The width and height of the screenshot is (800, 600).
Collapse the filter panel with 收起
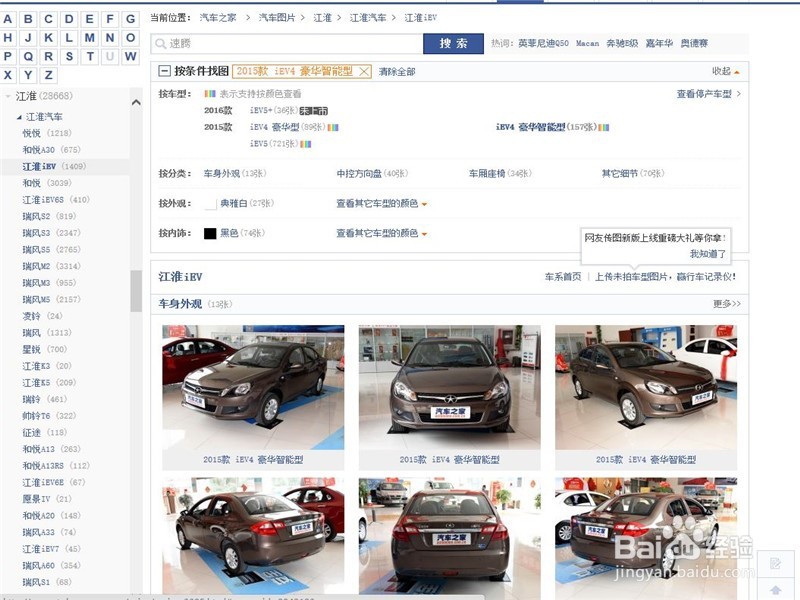(726, 71)
